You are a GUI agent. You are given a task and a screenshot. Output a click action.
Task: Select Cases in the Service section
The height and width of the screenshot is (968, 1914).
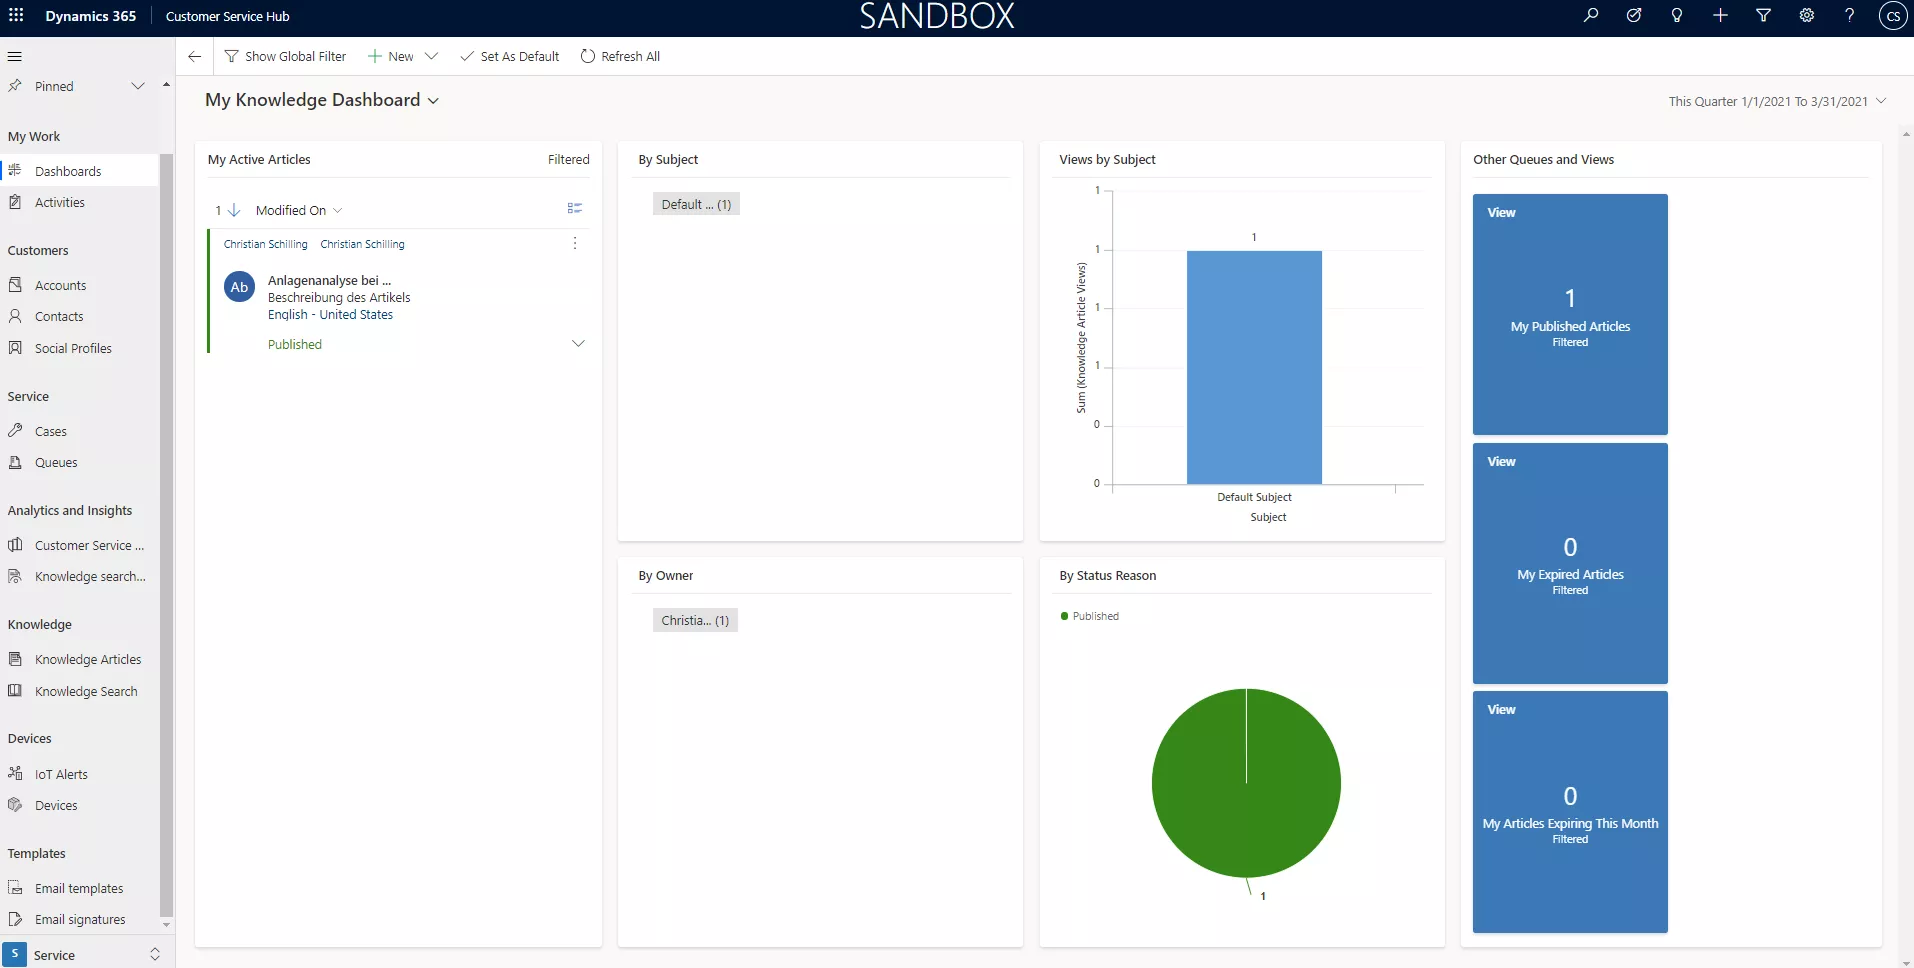click(50, 430)
